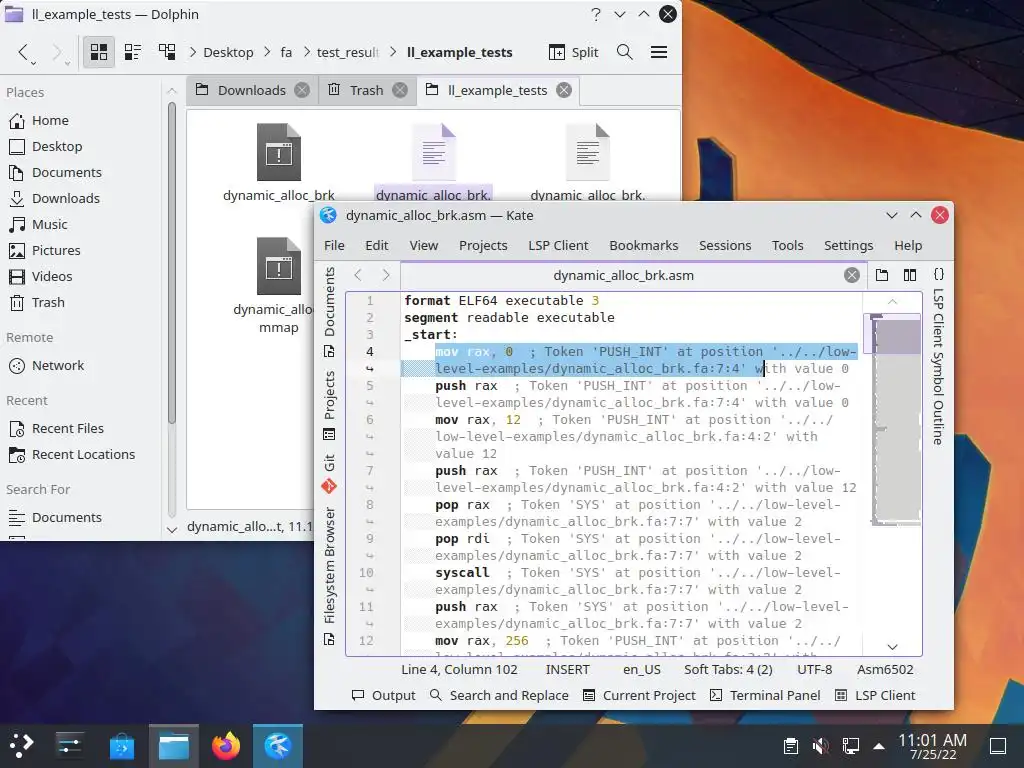Toggle Git sidebar panel in Kate

330,473
